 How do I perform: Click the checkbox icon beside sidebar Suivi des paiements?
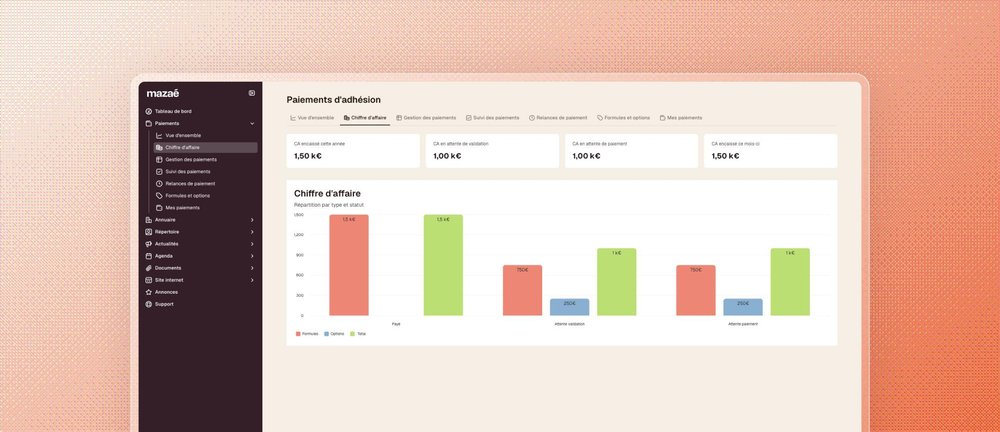(x=159, y=172)
